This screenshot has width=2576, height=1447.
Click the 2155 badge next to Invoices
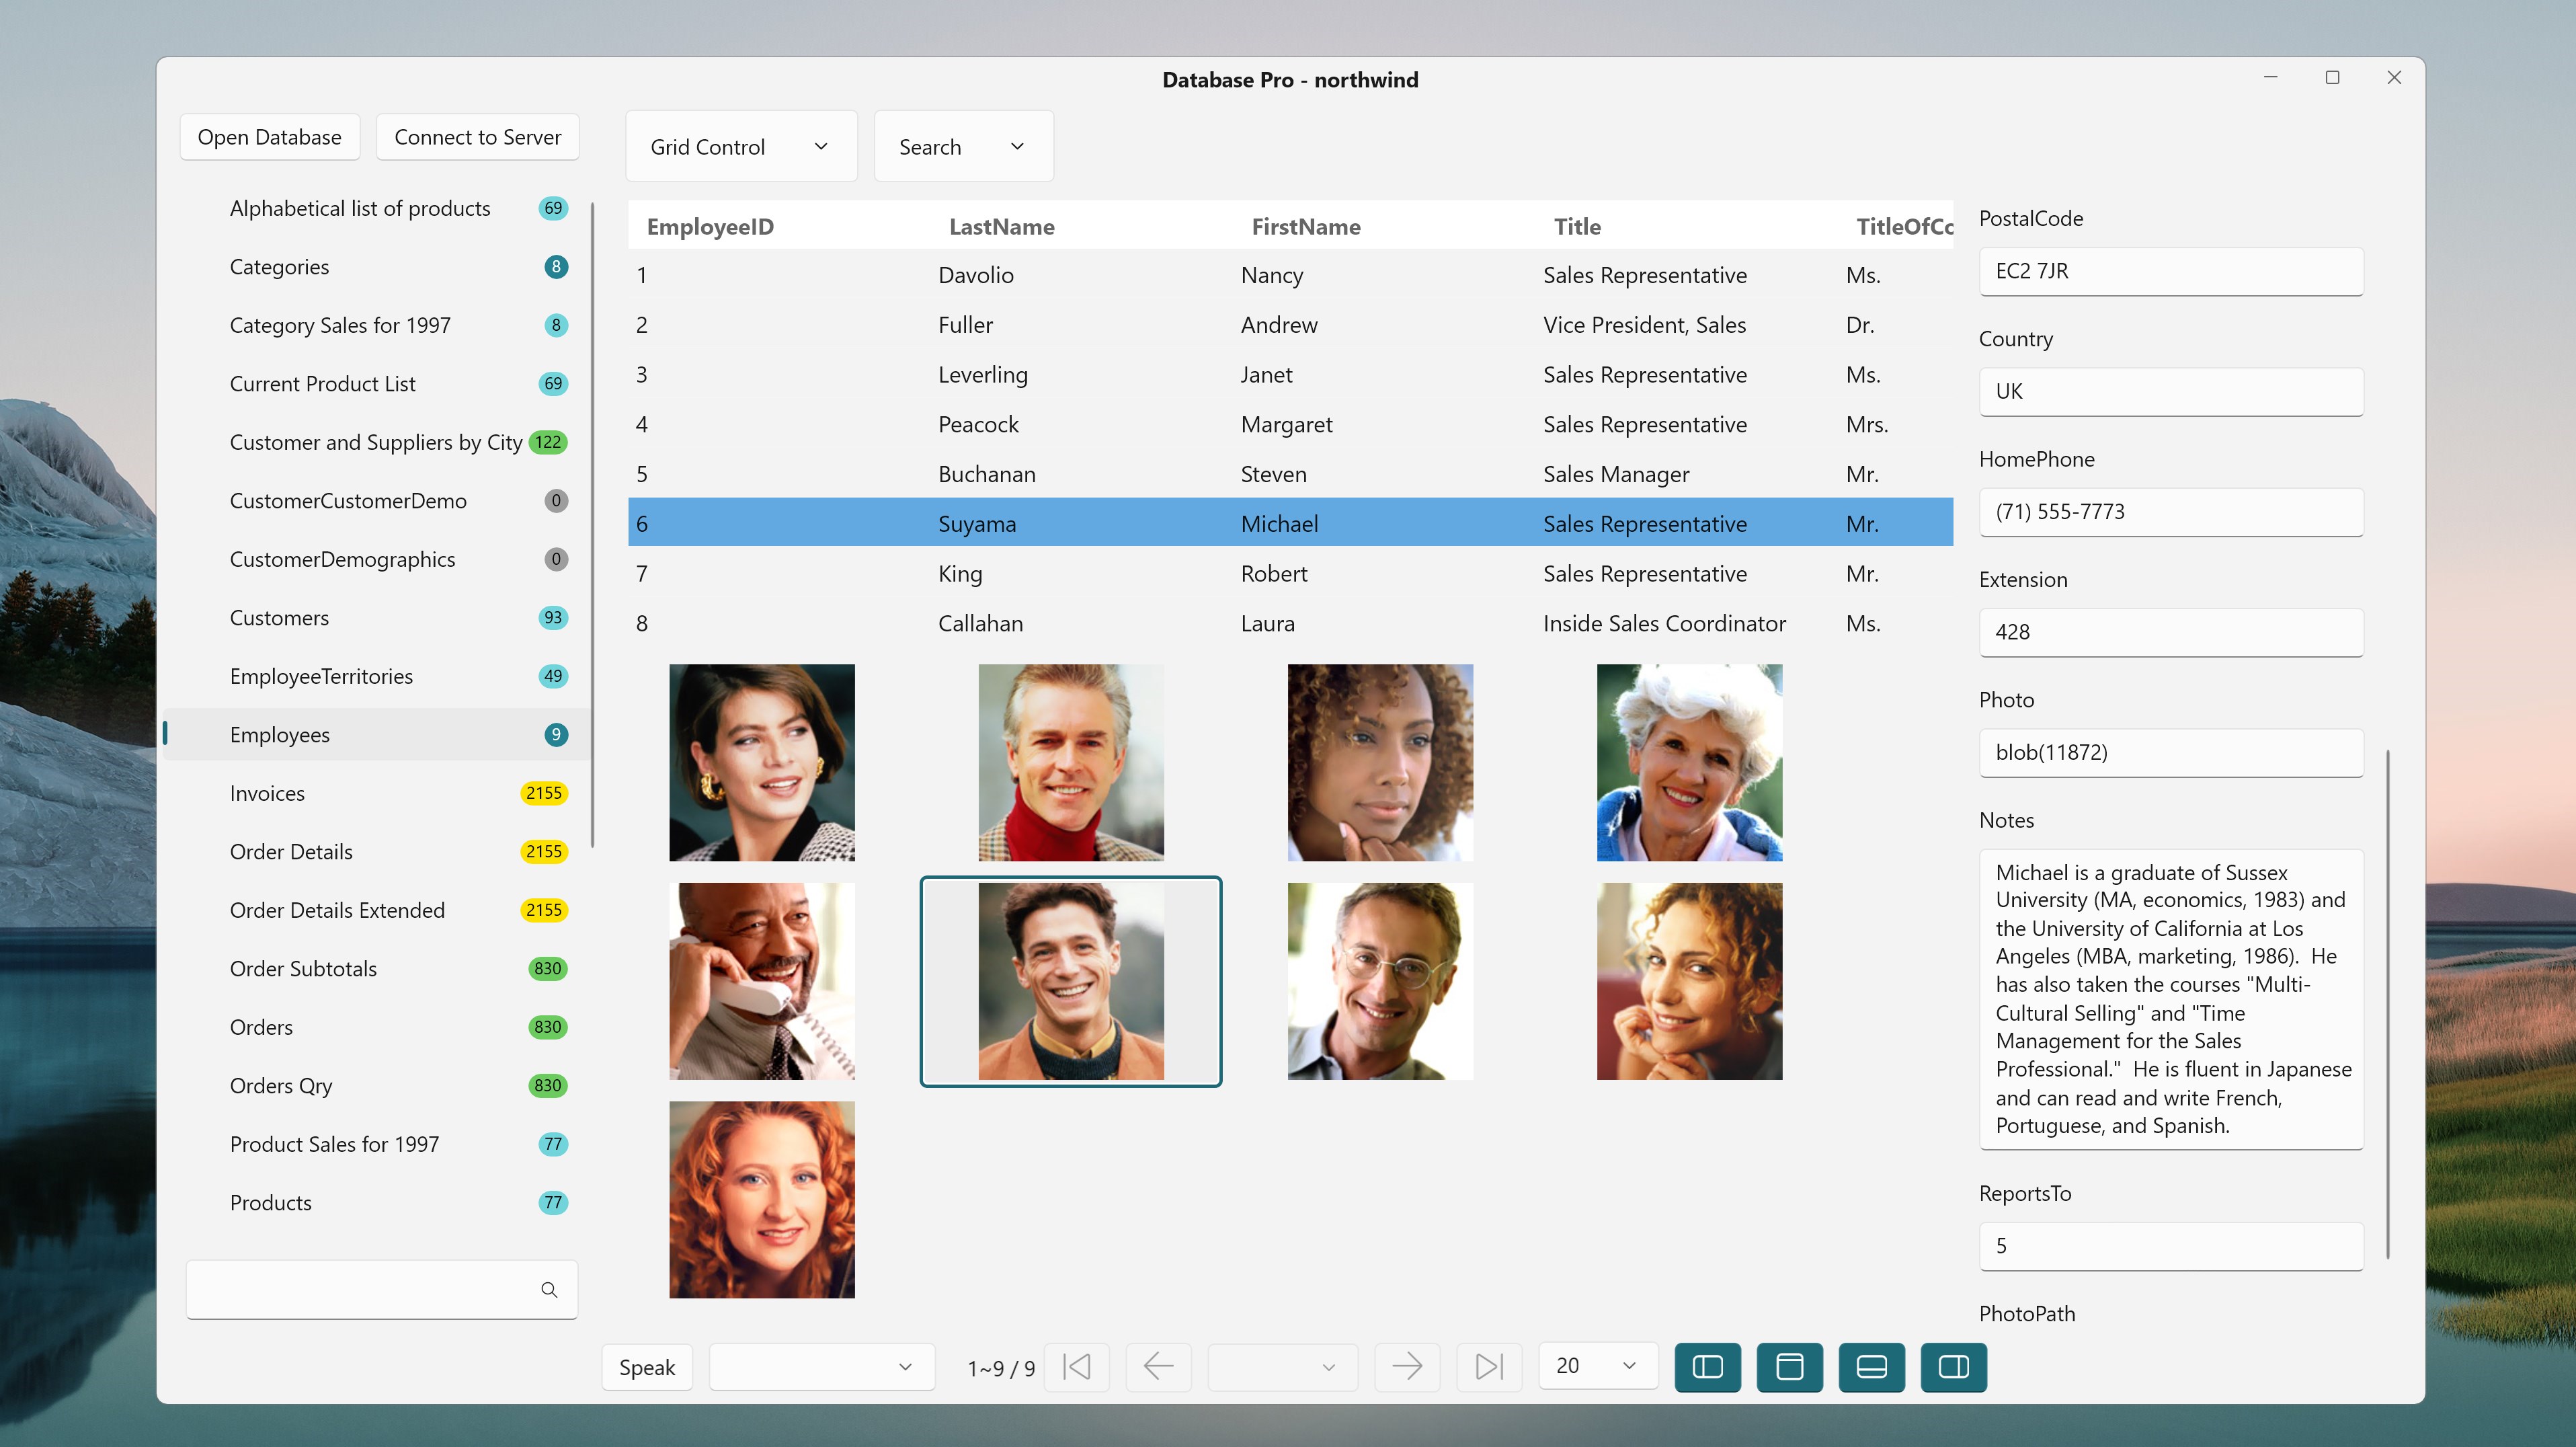(543, 793)
